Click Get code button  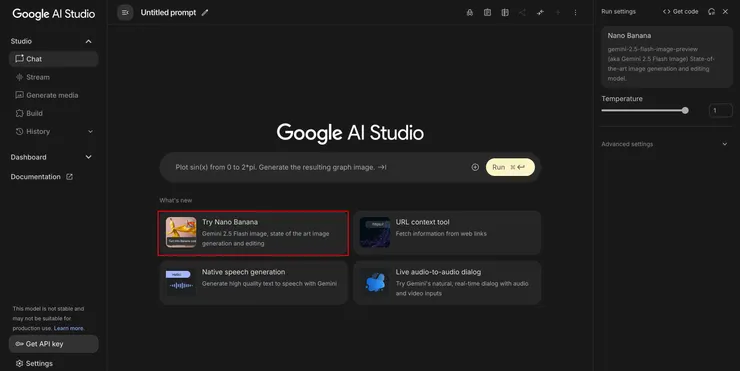pyautogui.click(x=681, y=11)
